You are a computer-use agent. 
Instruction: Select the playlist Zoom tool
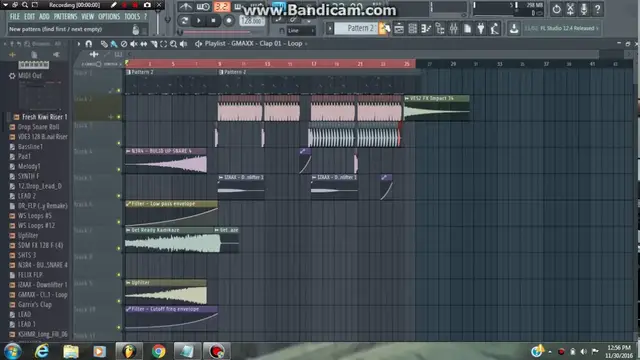(x=173, y=44)
